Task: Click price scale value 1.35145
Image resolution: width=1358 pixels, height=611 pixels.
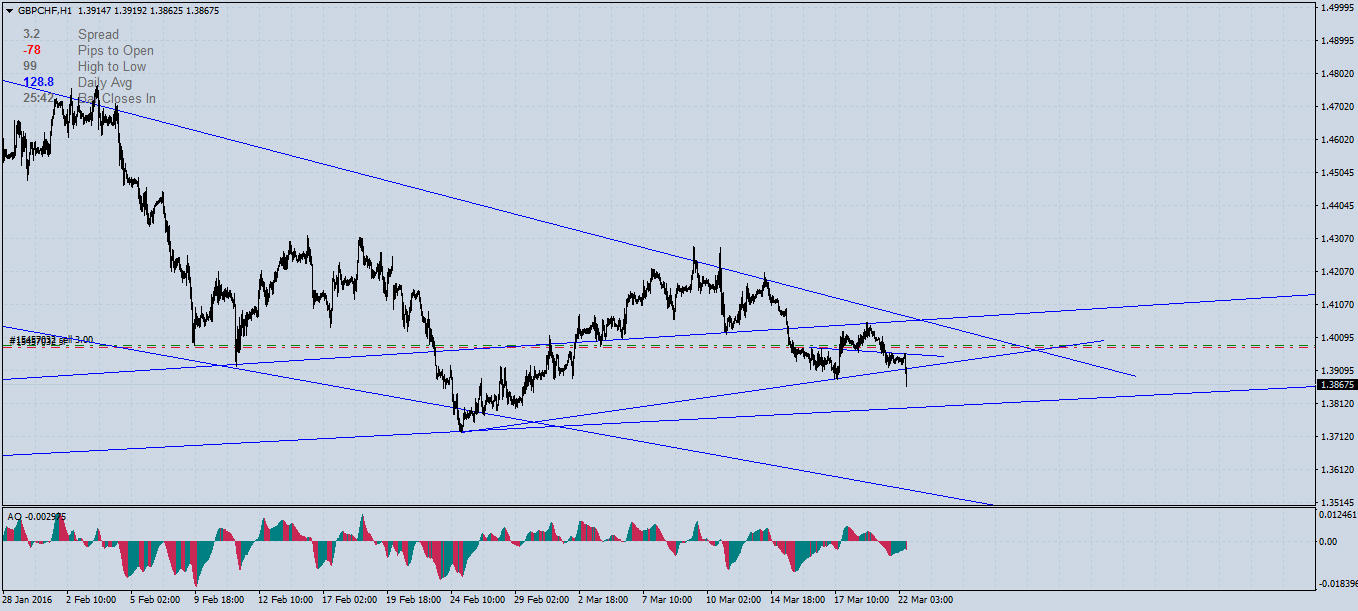Action: (1337, 503)
